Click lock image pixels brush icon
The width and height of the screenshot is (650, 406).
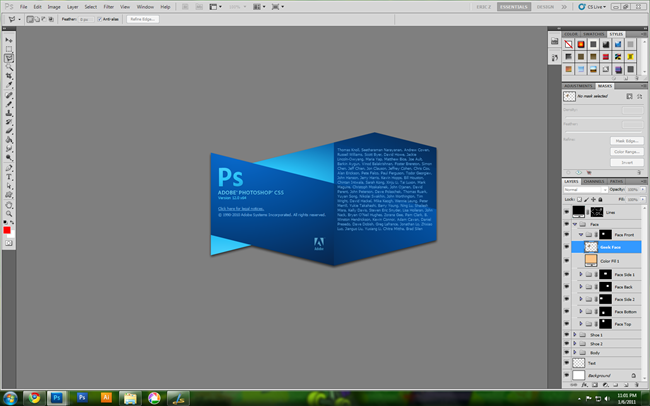coord(586,199)
